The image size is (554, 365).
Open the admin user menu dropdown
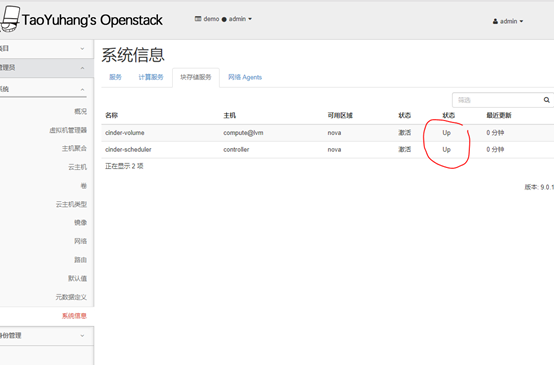508,21
